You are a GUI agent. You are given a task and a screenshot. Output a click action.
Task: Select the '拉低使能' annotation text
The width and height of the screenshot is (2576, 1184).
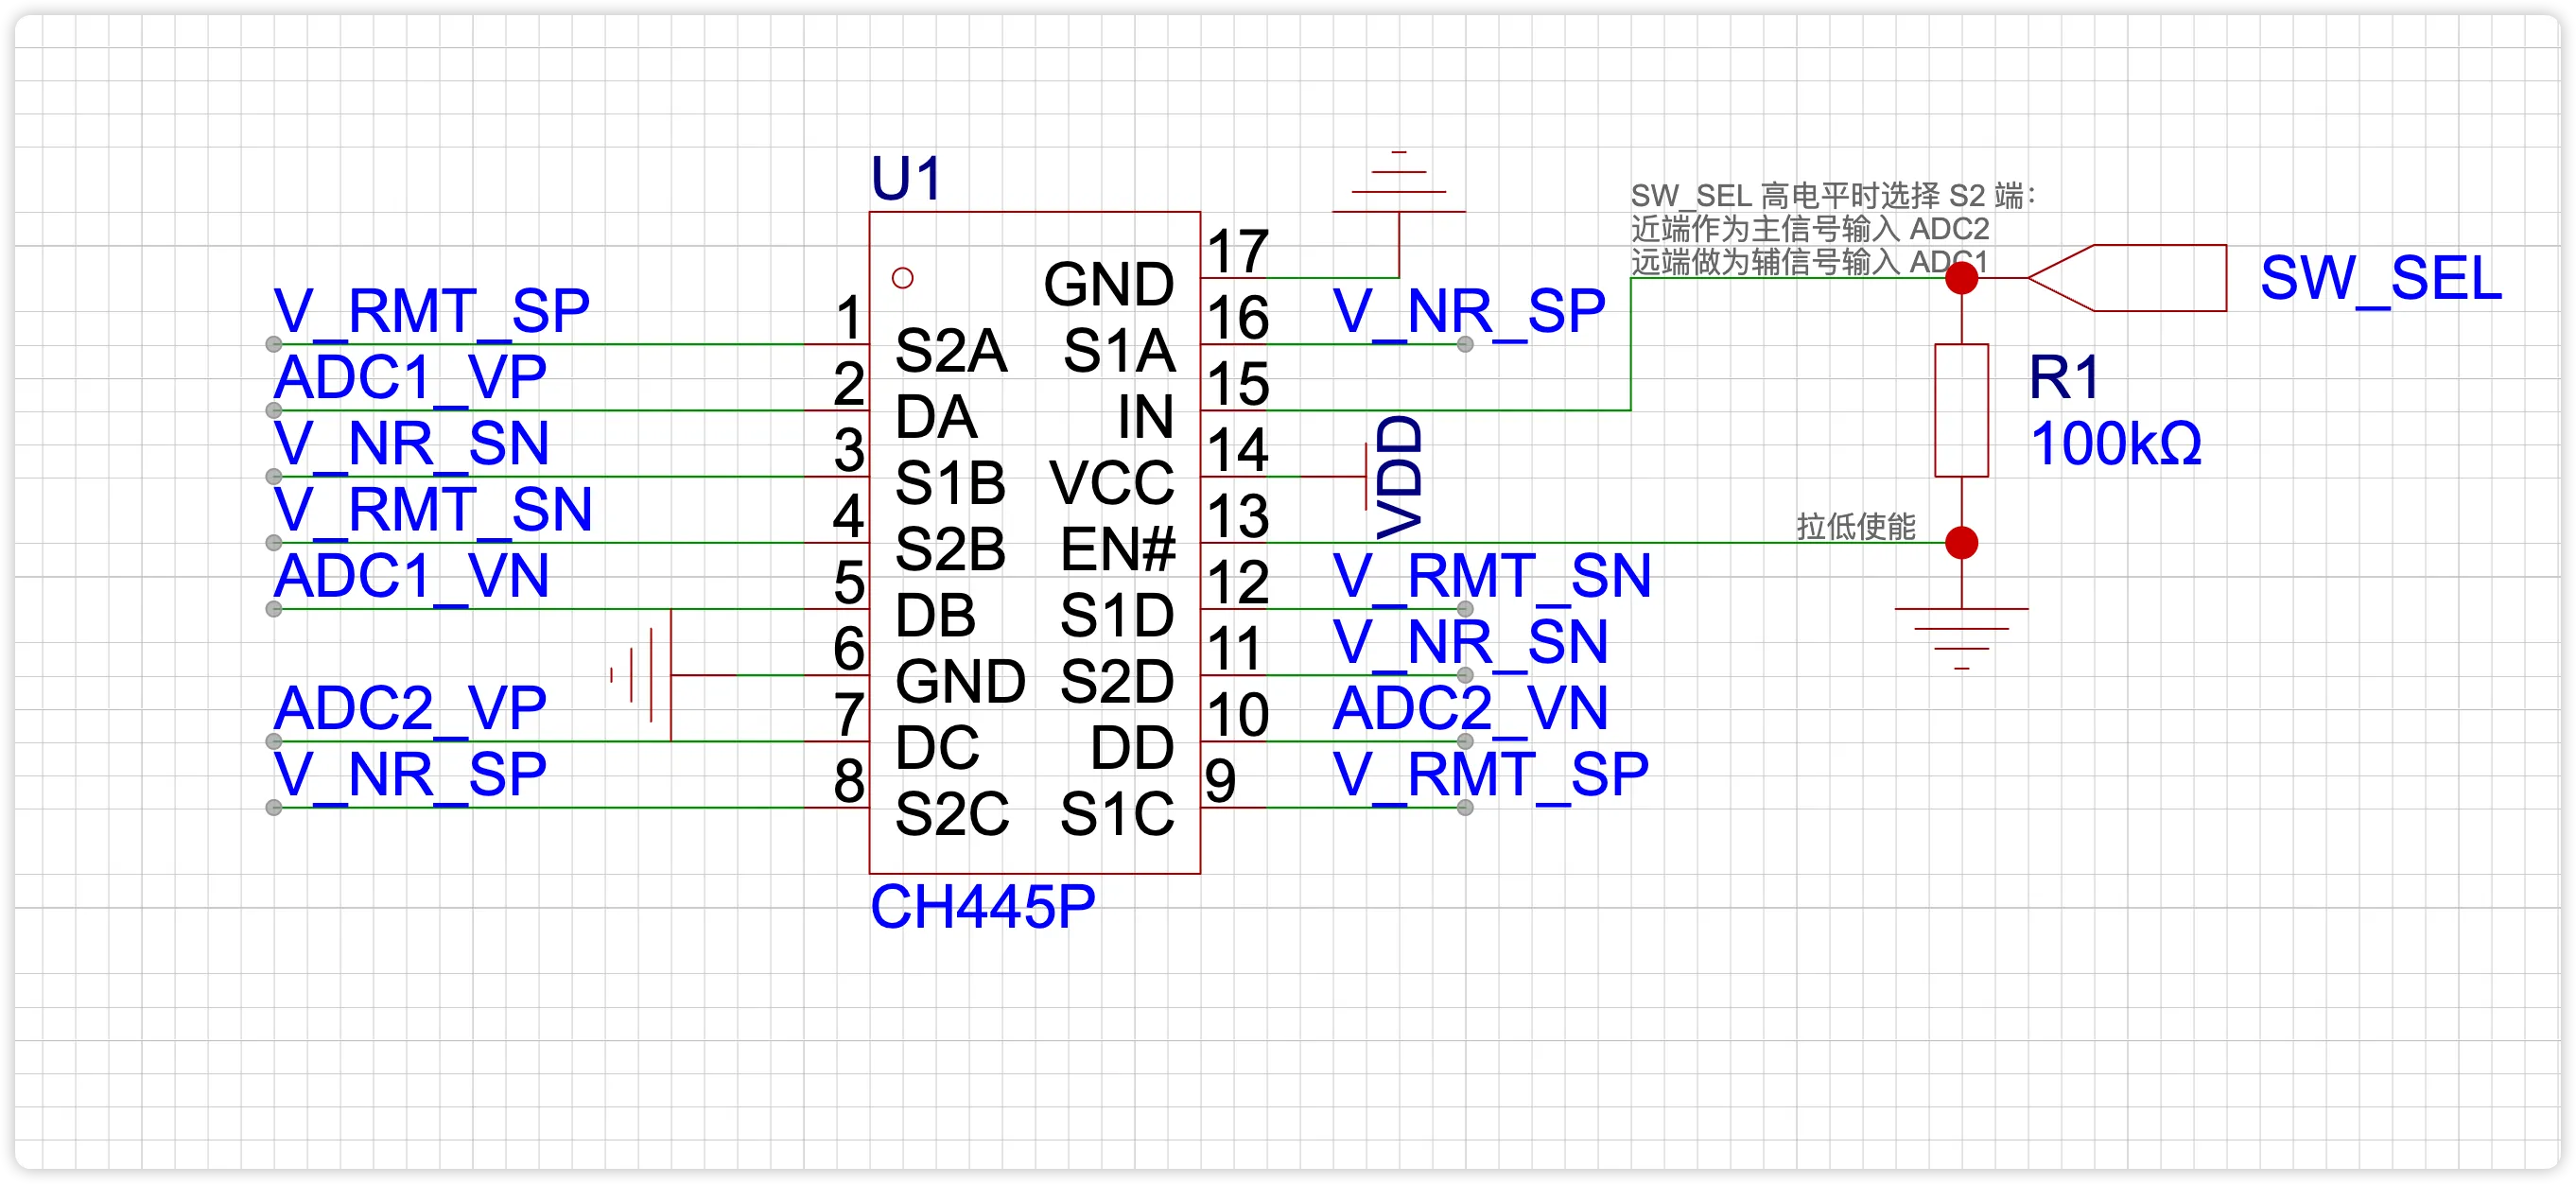[x=1856, y=526]
